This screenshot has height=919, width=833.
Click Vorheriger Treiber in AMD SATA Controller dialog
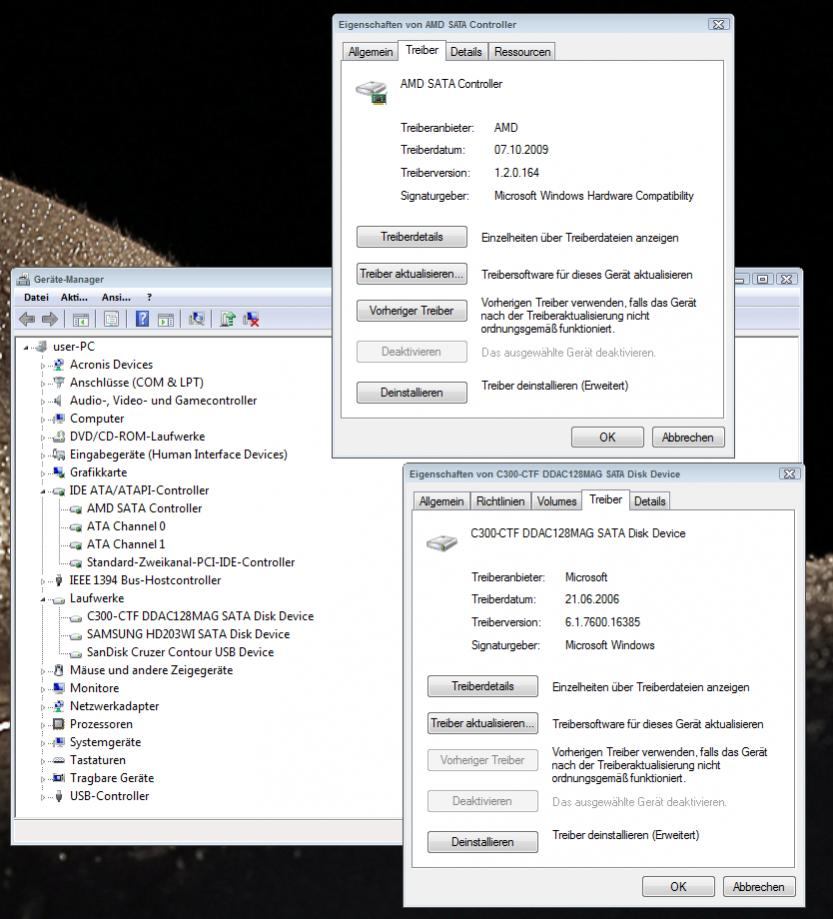coord(412,311)
